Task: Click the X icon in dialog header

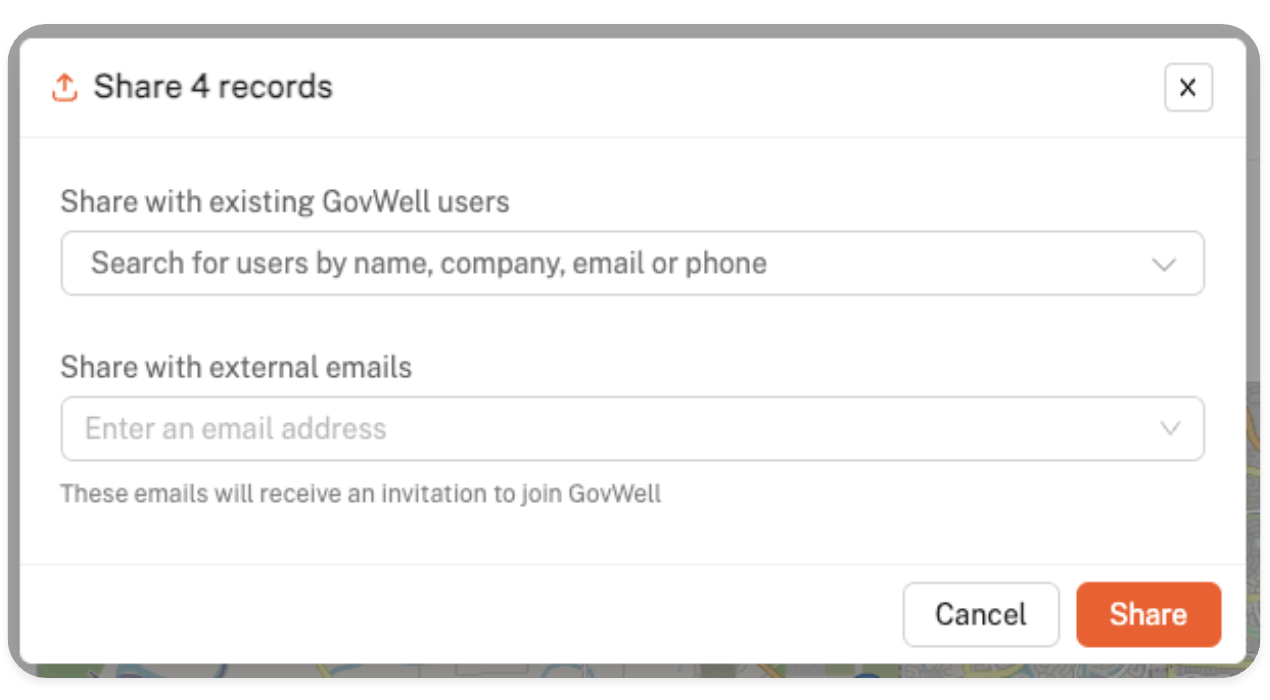Action: coord(1188,88)
